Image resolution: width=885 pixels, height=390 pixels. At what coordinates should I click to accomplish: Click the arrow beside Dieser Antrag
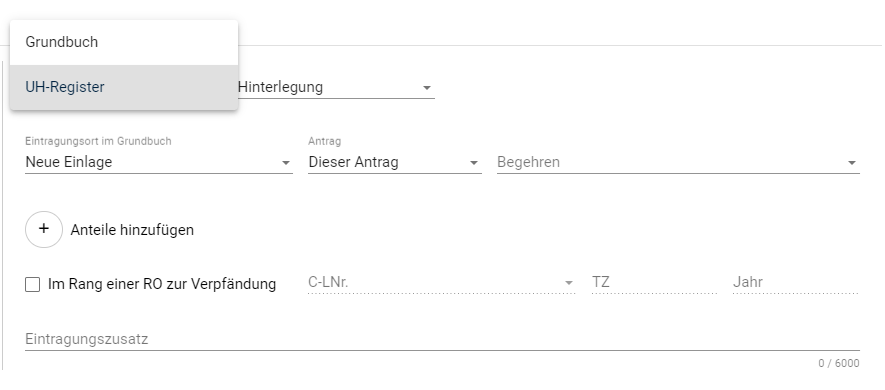(x=474, y=163)
